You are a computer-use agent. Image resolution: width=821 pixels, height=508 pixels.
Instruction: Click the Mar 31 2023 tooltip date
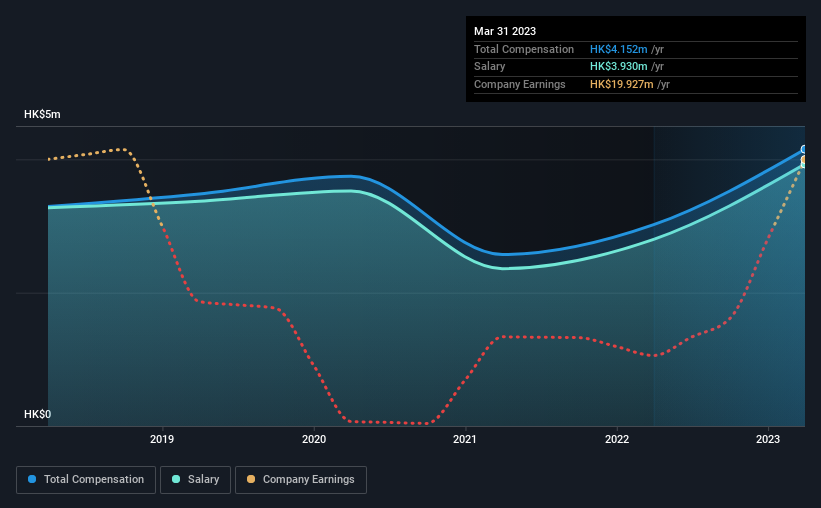click(505, 31)
